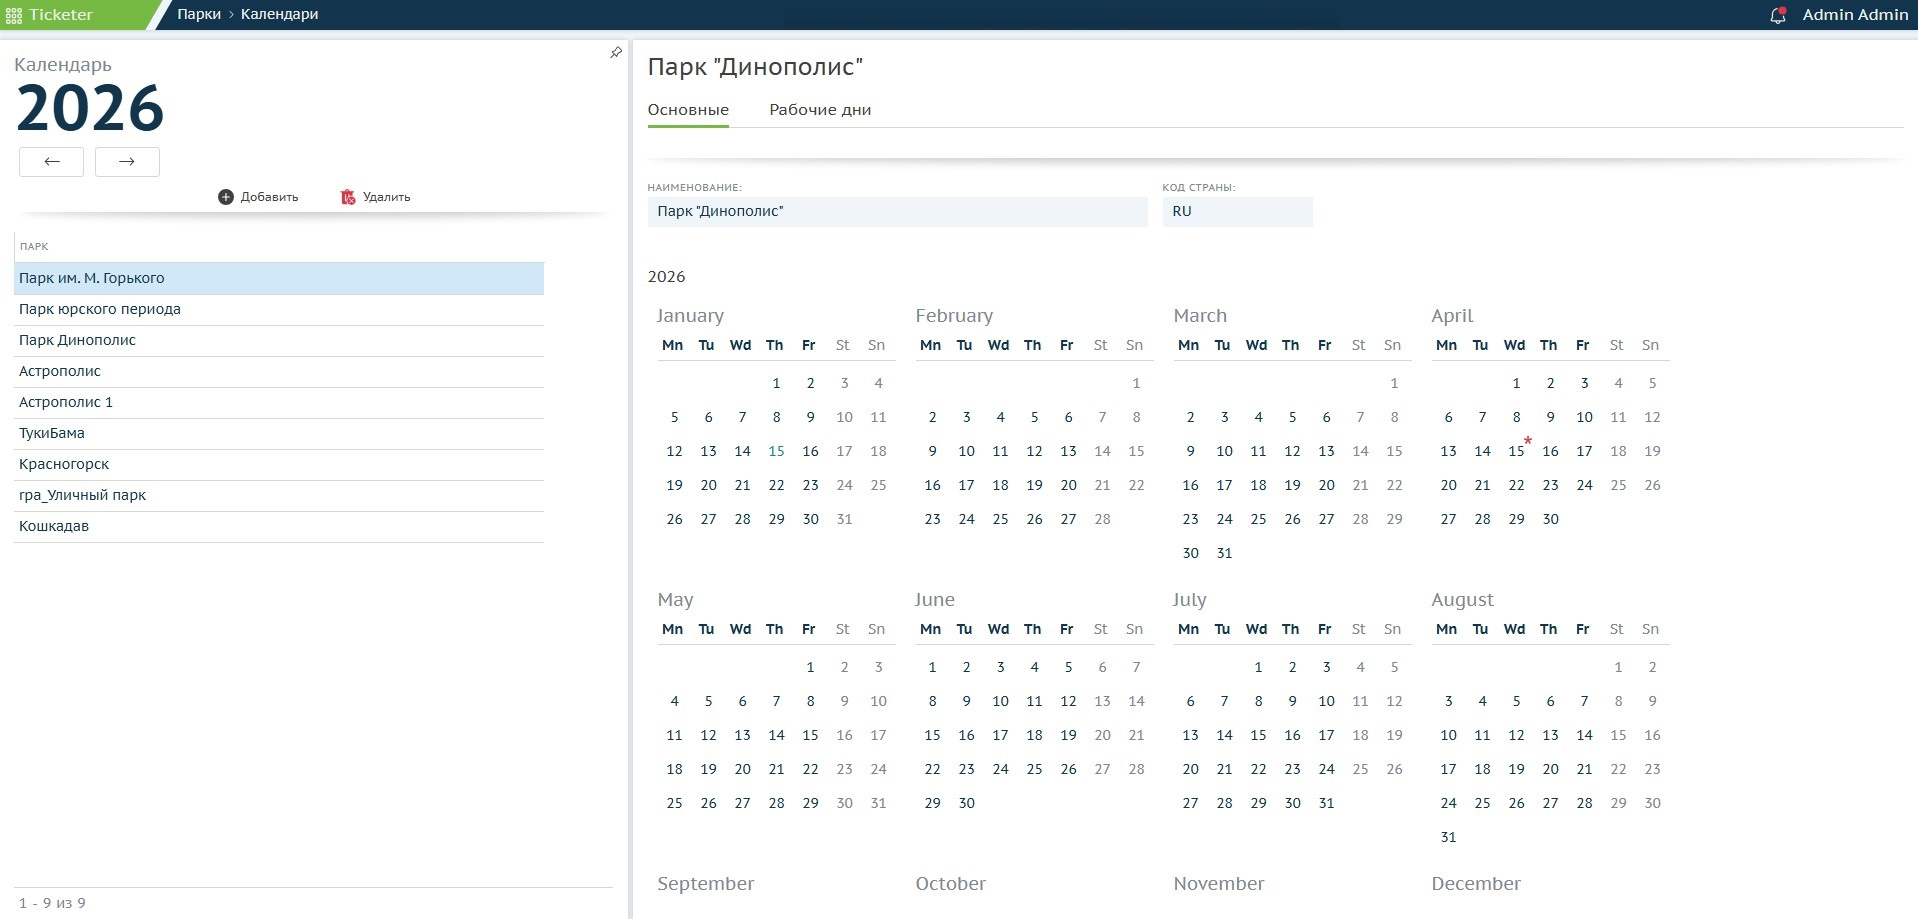Image resolution: width=1918 pixels, height=919 pixels.
Task: Click February 14 in calendar
Action: click(x=1102, y=451)
